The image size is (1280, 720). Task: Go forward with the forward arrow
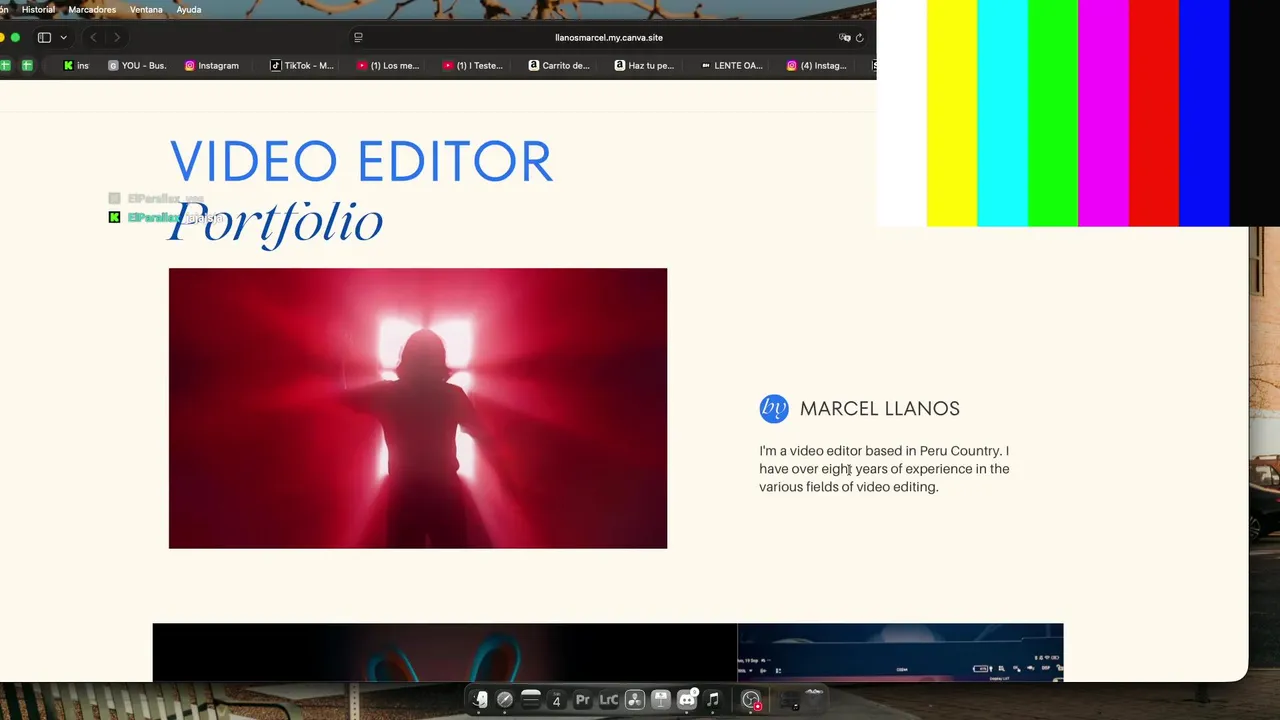tap(117, 38)
